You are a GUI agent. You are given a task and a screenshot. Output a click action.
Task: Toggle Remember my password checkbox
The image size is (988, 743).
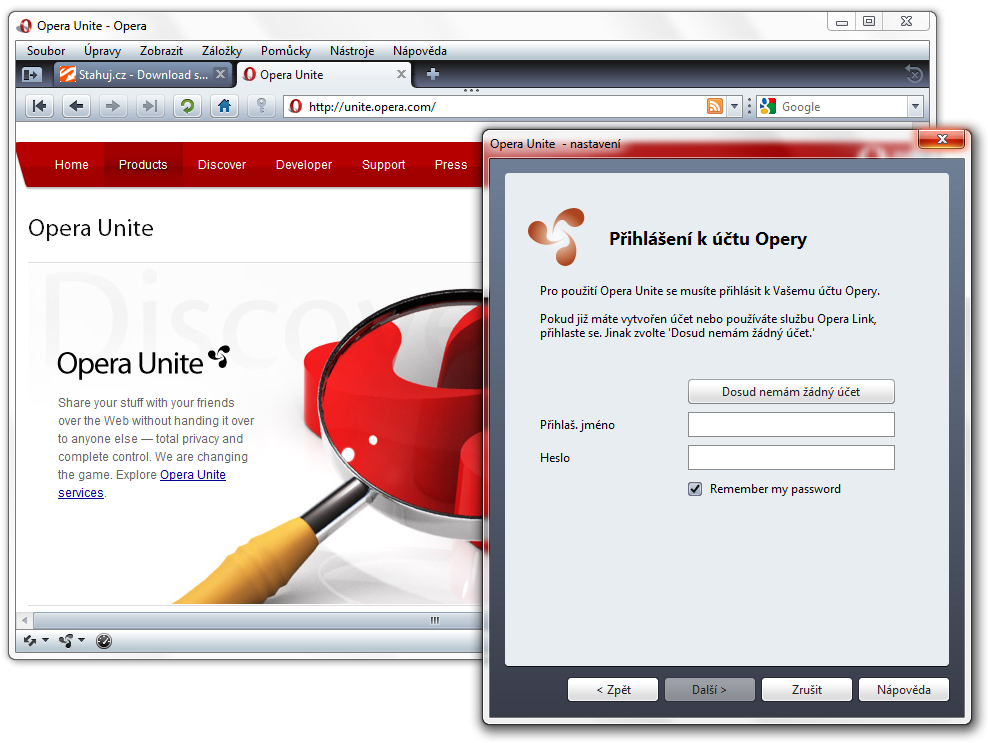coord(695,489)
